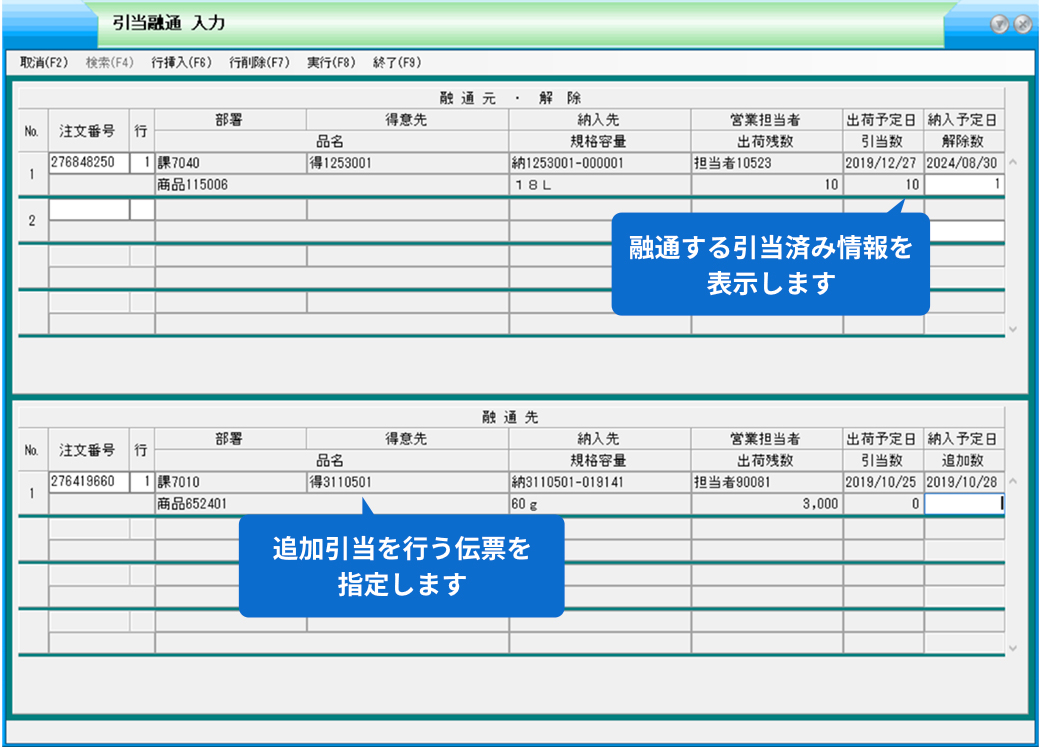Click the 融通元・解除 section header
The image size is (1040, 748).
[511, 98]
